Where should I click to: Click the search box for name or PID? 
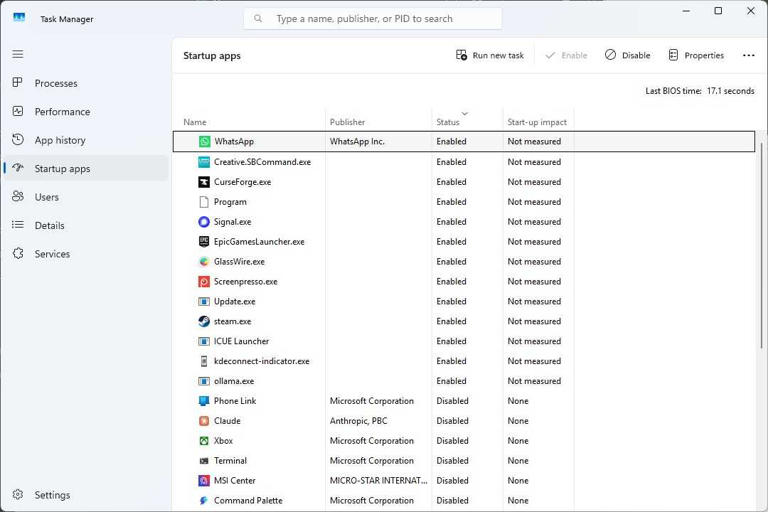coord(373,19)
